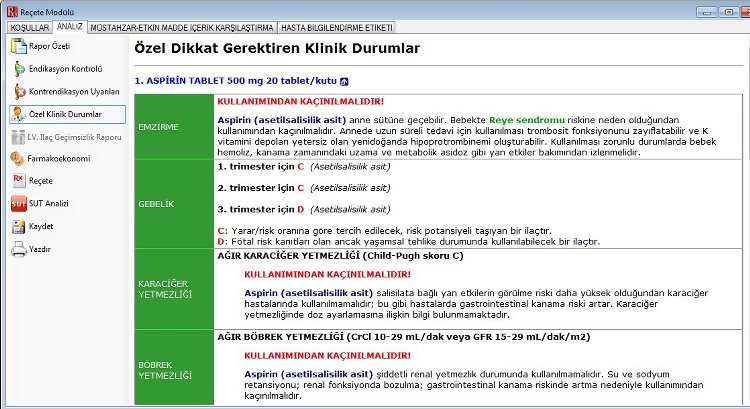This screenshot has height=409, width=750.
Task: Click Reye sendromu green link
Action: point(527,120)
